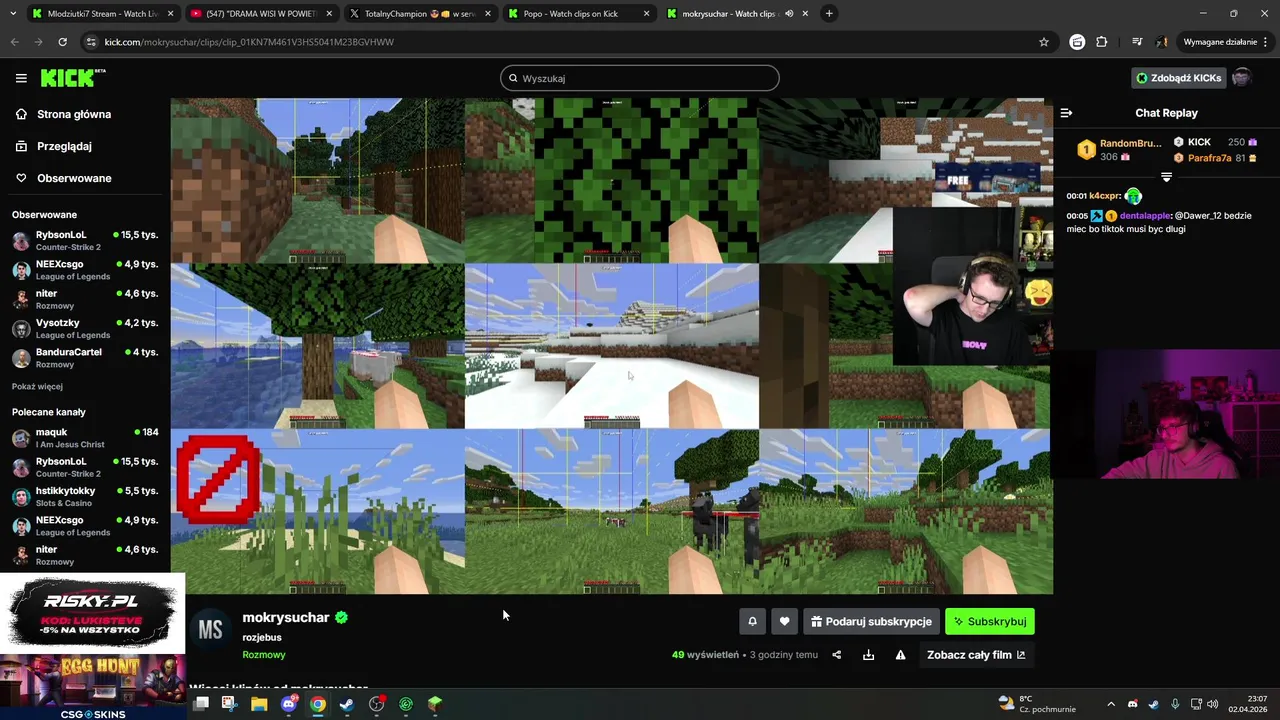
Task: Click Zobacz cały film link
Action: pyautogui.click(x=976, y=655)
